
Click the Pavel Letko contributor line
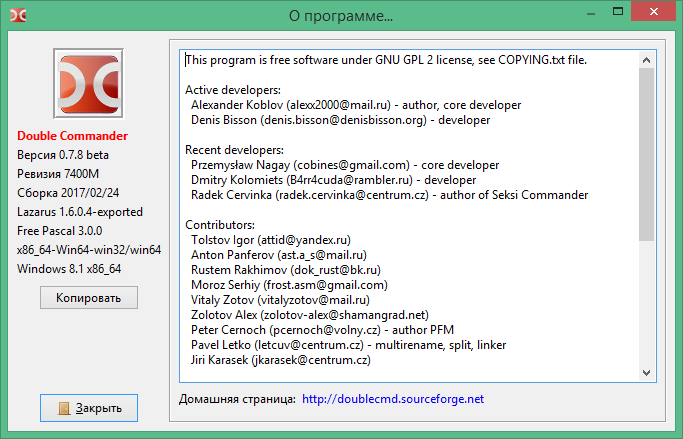point(348,345)
